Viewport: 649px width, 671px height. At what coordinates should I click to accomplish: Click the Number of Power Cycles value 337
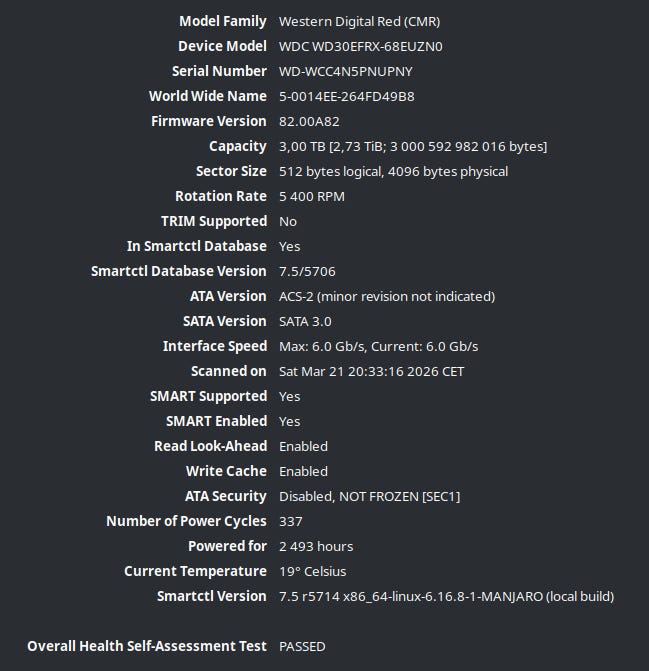tap(291, 521)
